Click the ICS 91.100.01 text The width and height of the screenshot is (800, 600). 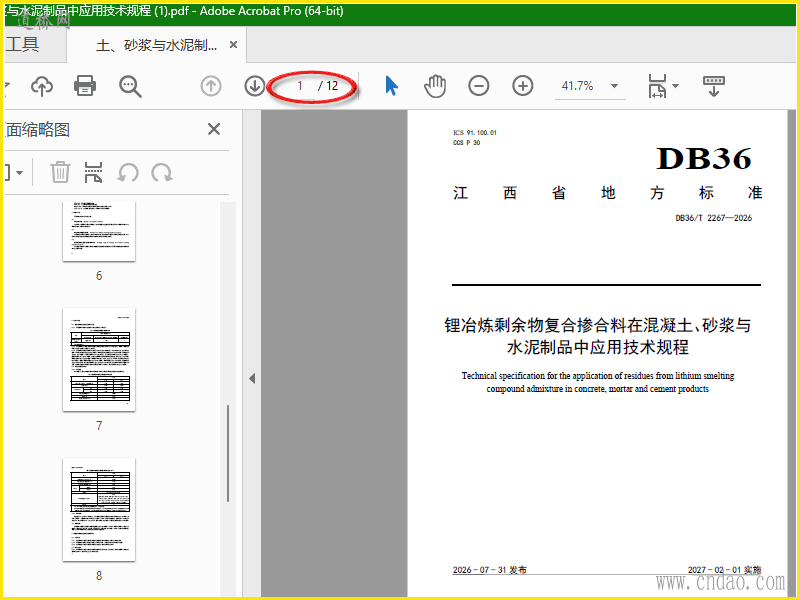[475, 133]
